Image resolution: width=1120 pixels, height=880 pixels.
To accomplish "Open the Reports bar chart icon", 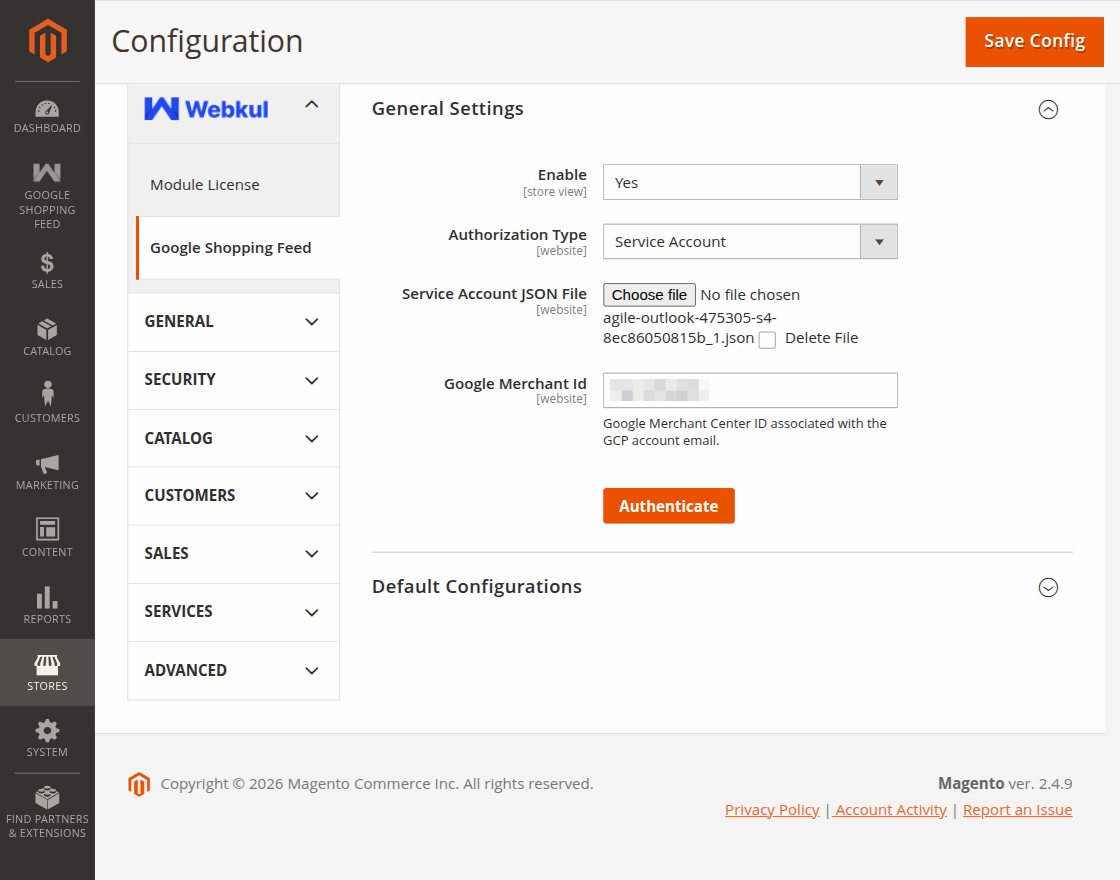I will [x=47, y=606].
